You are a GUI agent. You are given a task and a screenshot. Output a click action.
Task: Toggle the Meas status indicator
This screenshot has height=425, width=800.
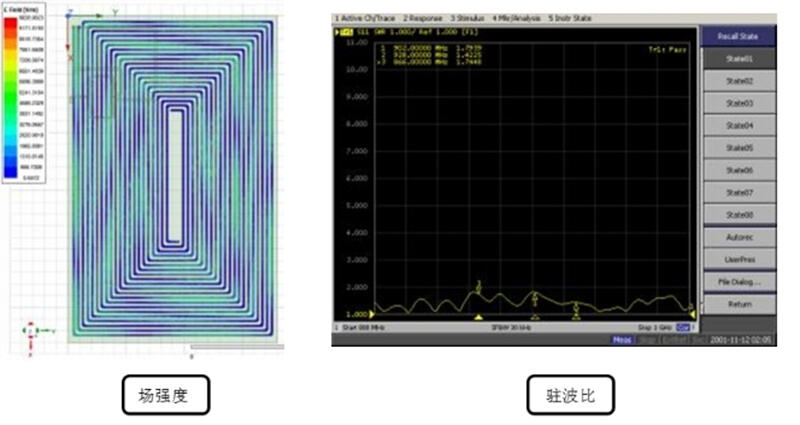[x=624, y=340]
